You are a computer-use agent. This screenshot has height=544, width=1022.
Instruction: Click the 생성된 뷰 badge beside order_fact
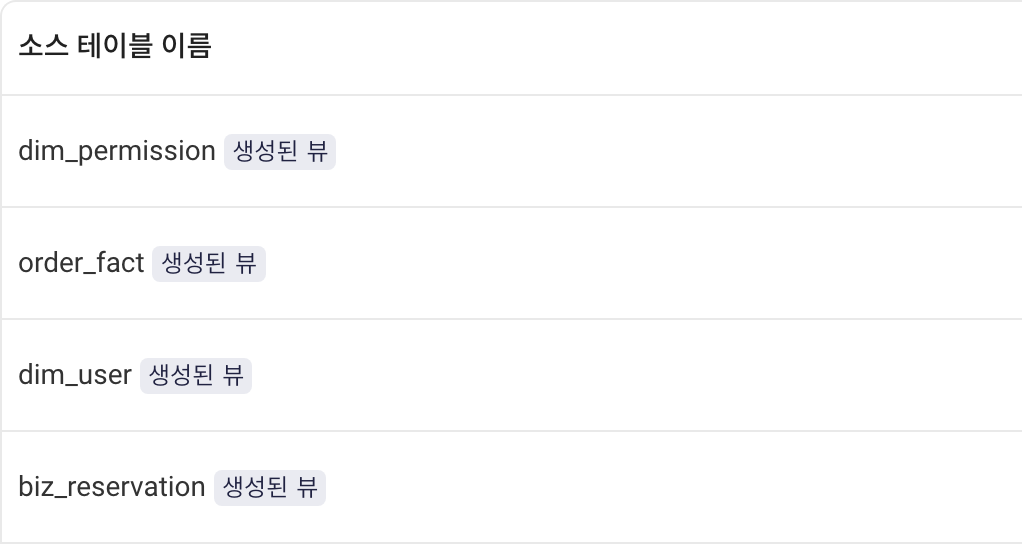click(x=209, y=264)
